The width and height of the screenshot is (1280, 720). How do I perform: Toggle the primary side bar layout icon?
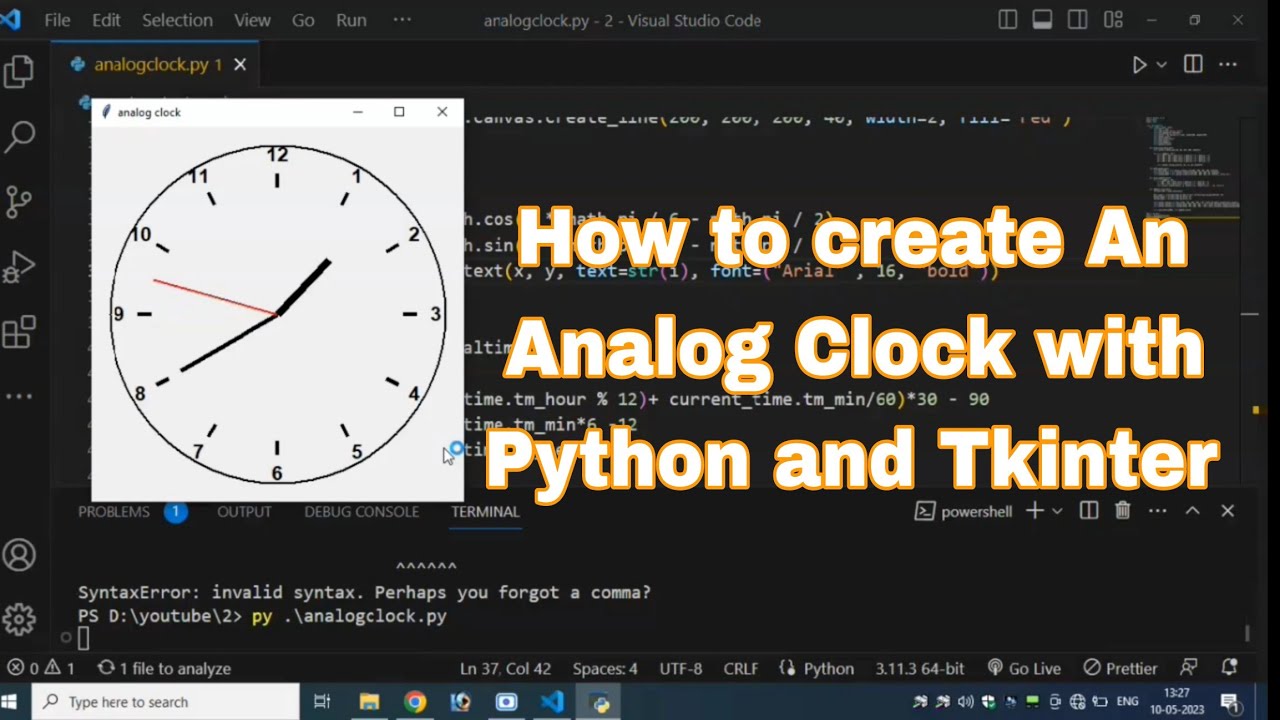(1008, 20)
